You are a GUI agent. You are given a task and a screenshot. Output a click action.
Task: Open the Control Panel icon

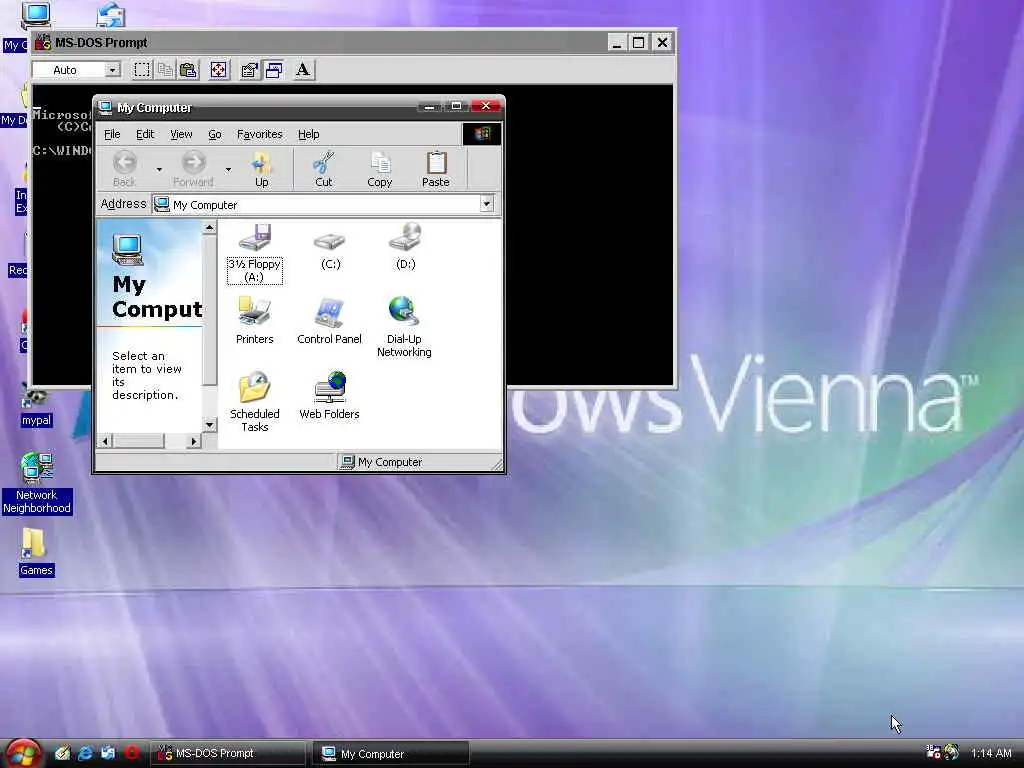point(329,321)
